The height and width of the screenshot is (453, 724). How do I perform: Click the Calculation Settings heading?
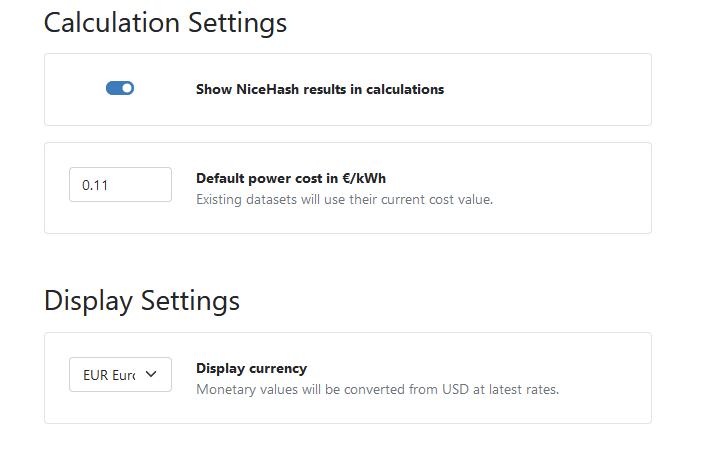(x=165, y=23)
